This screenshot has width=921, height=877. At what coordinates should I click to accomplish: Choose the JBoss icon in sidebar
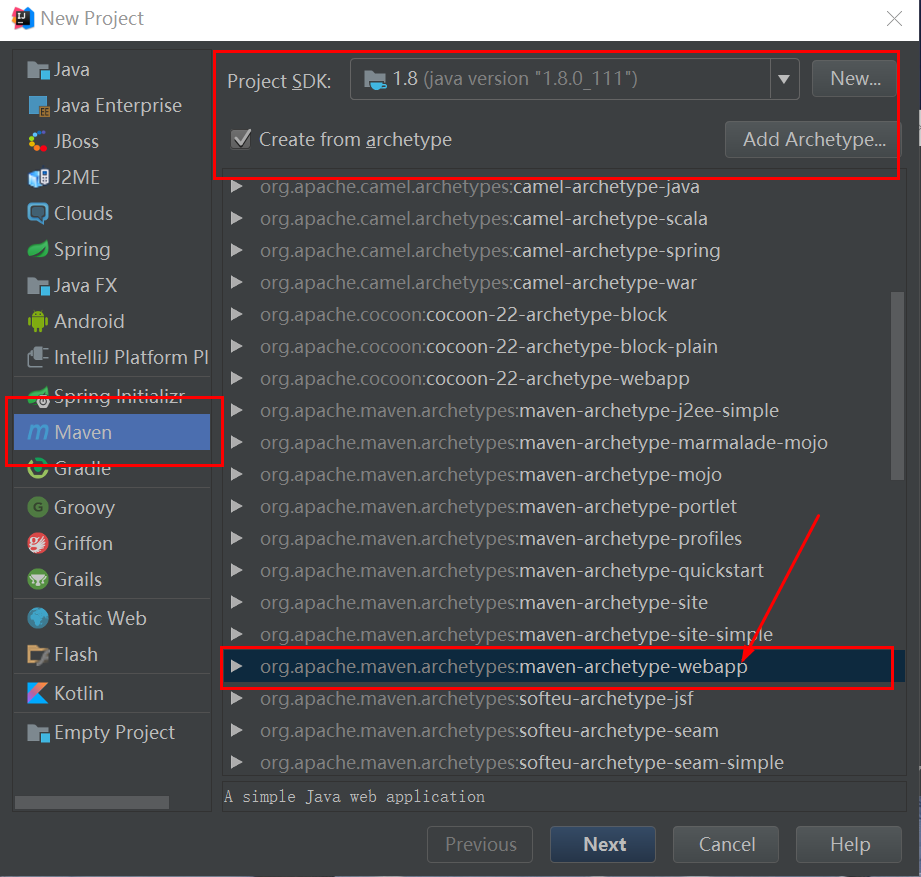point(38,142)
